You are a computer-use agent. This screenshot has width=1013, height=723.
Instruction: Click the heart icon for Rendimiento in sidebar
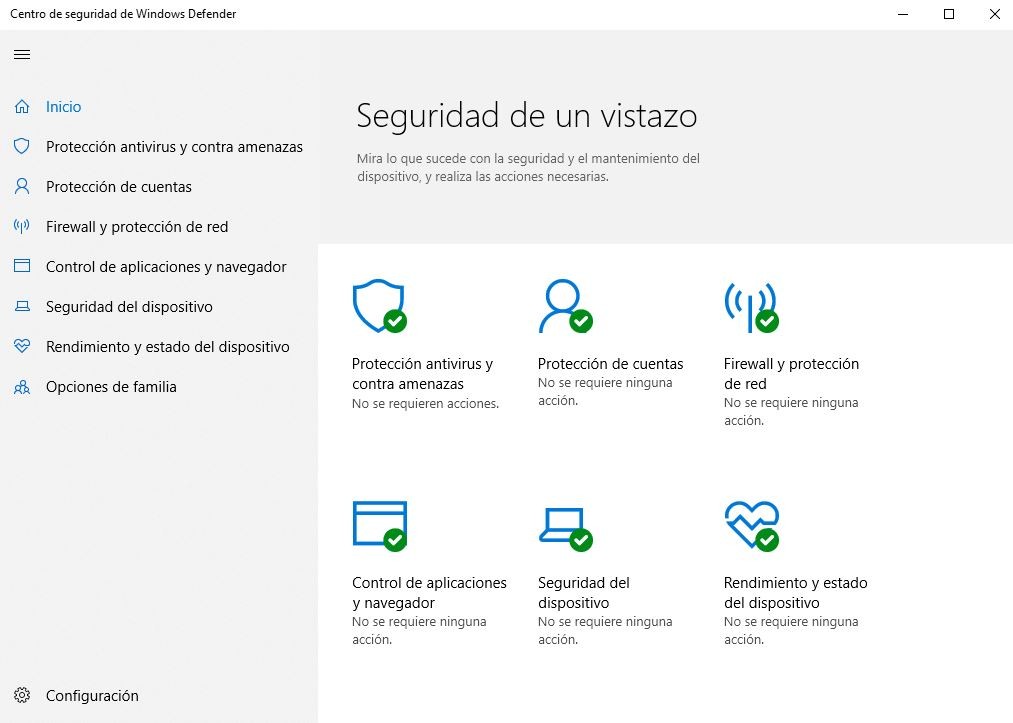click(22, 347)
